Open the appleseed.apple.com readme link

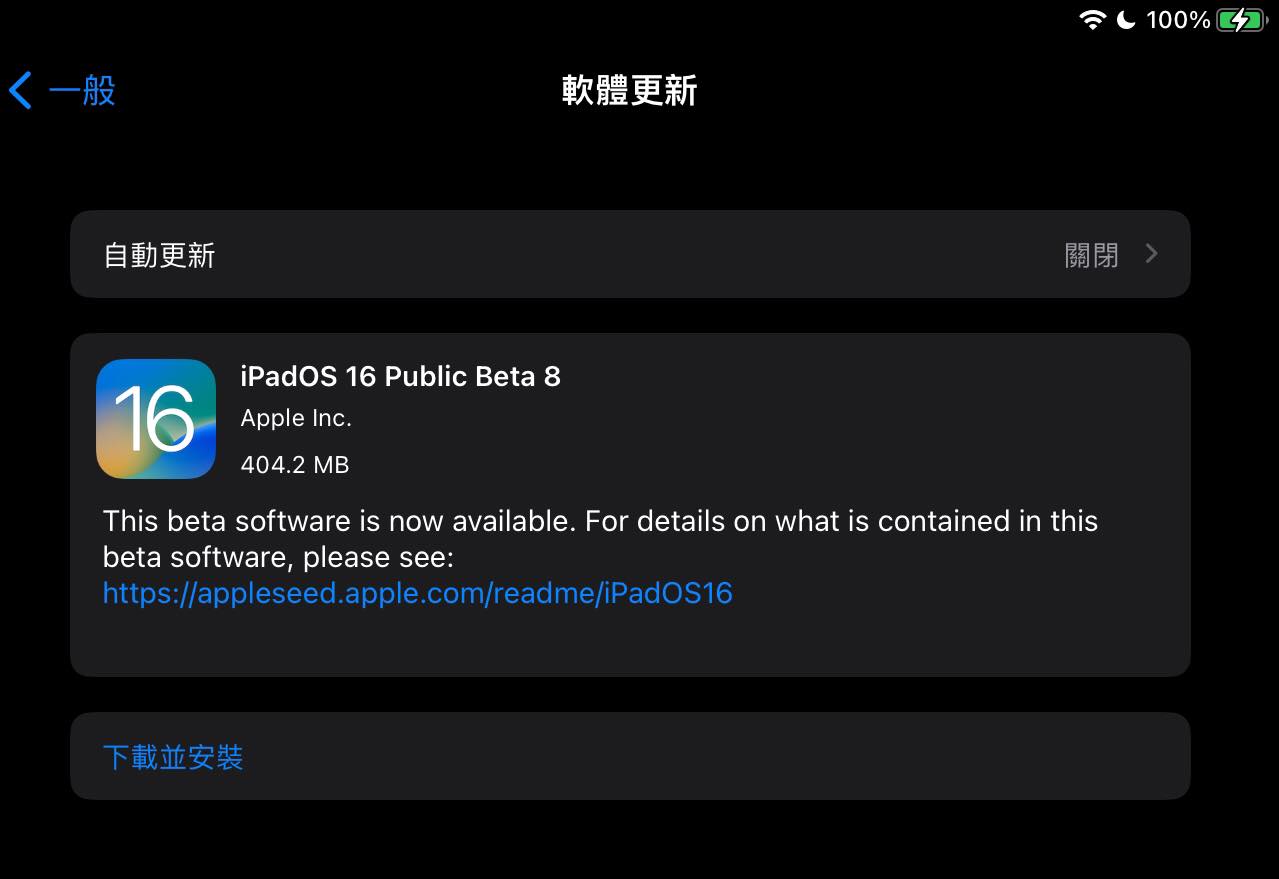[x=418, y=593]
